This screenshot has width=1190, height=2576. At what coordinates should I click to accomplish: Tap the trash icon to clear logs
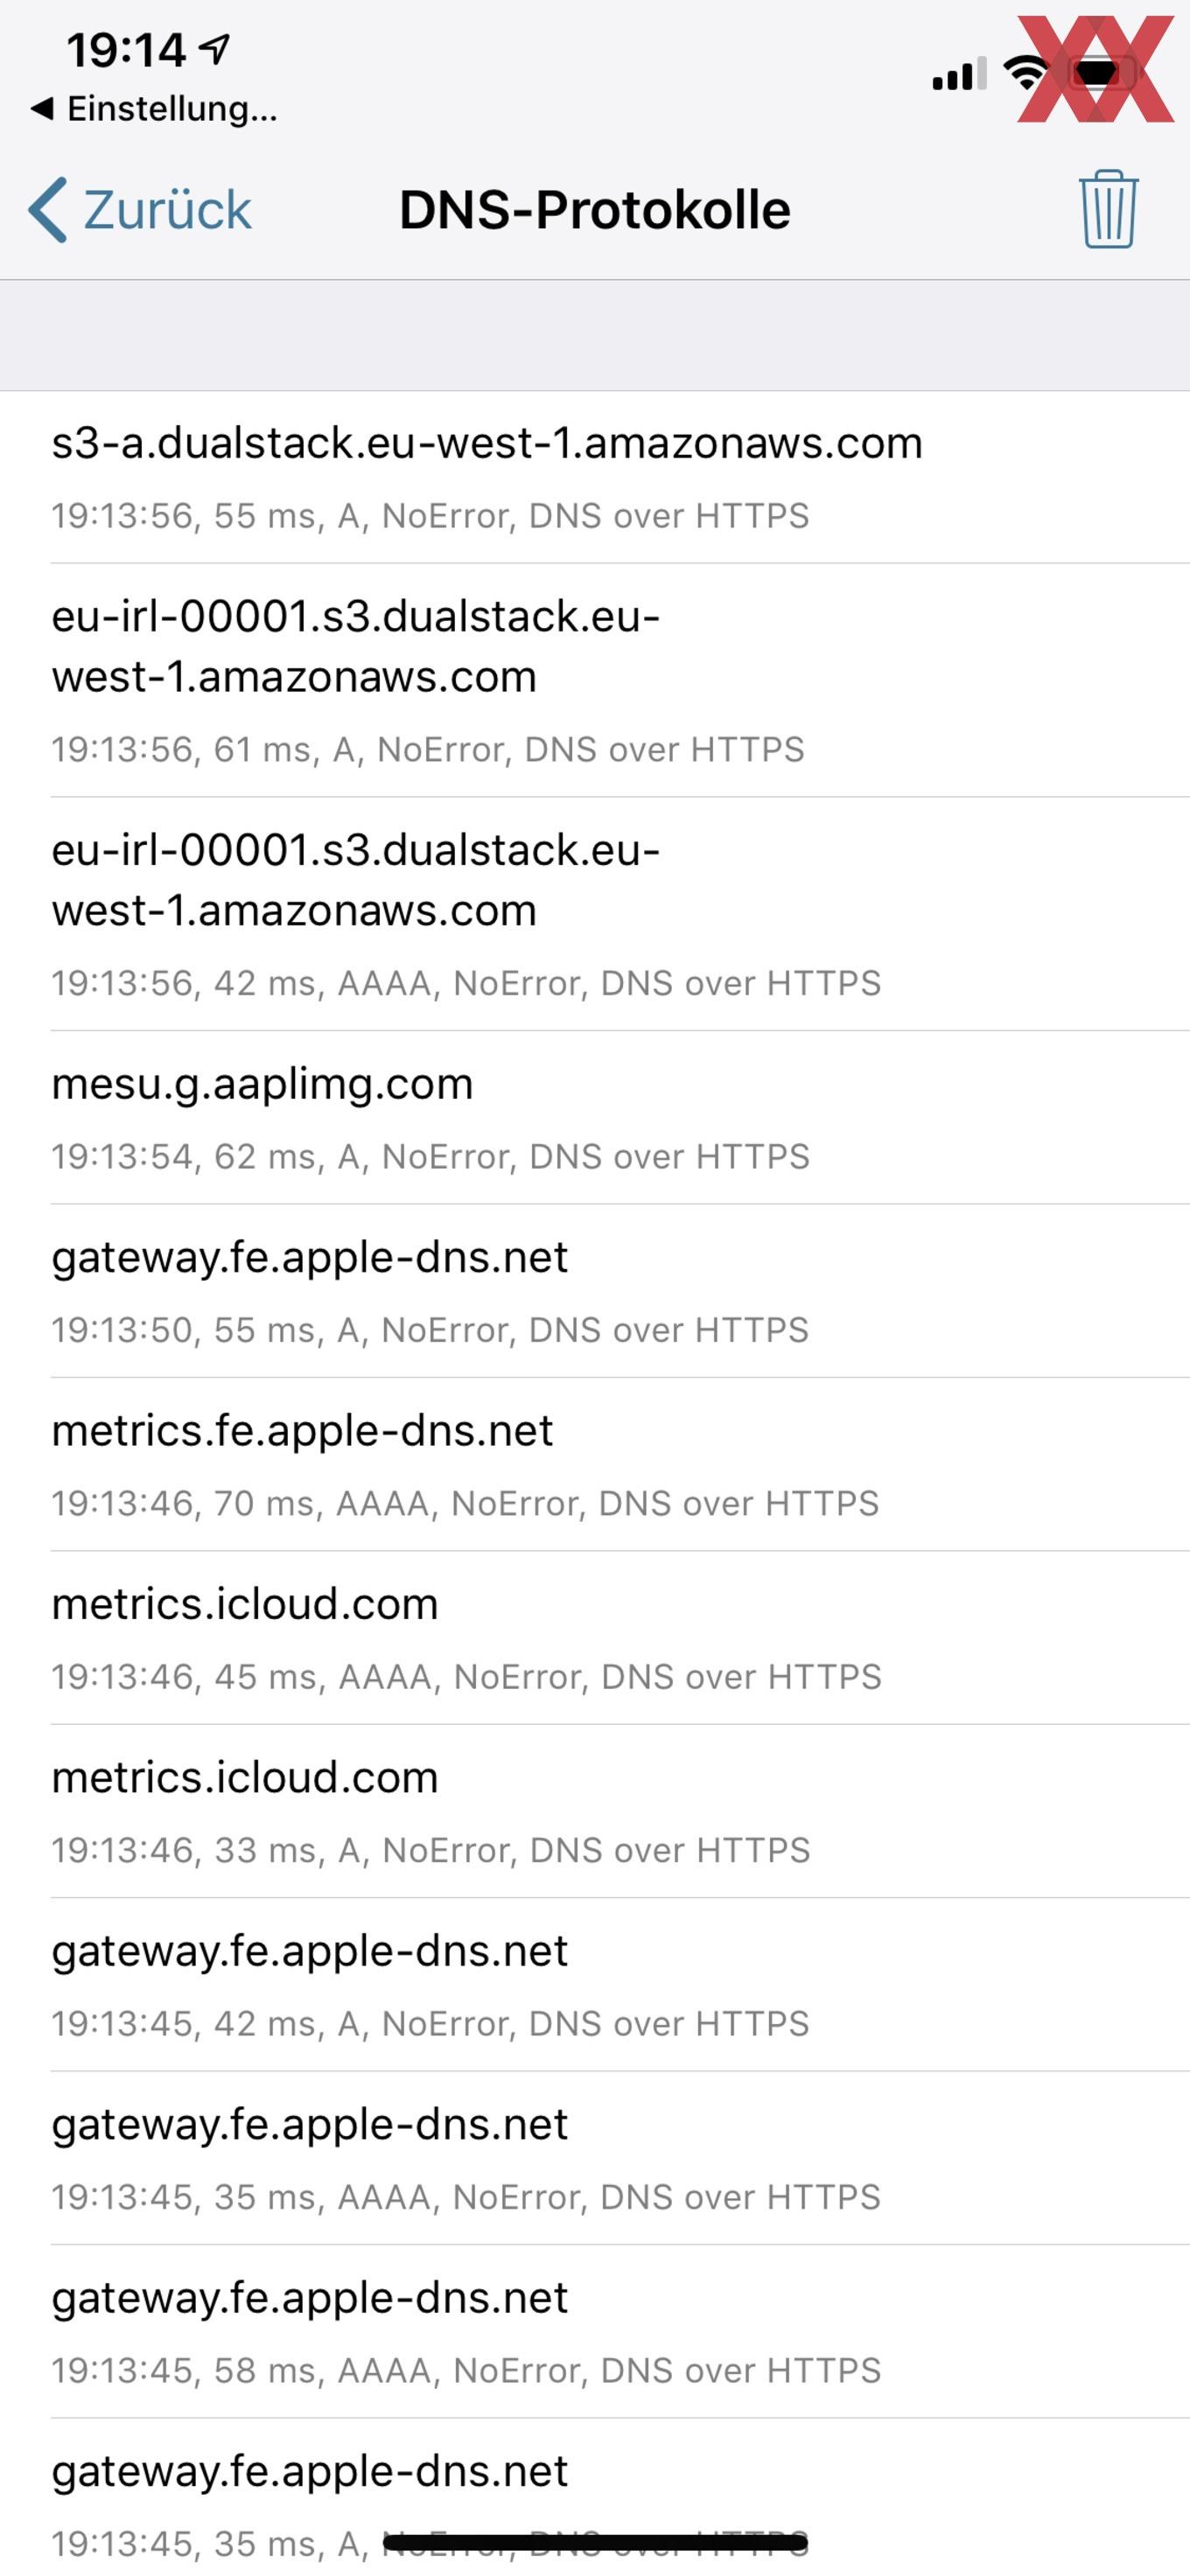click(1108, 209)
